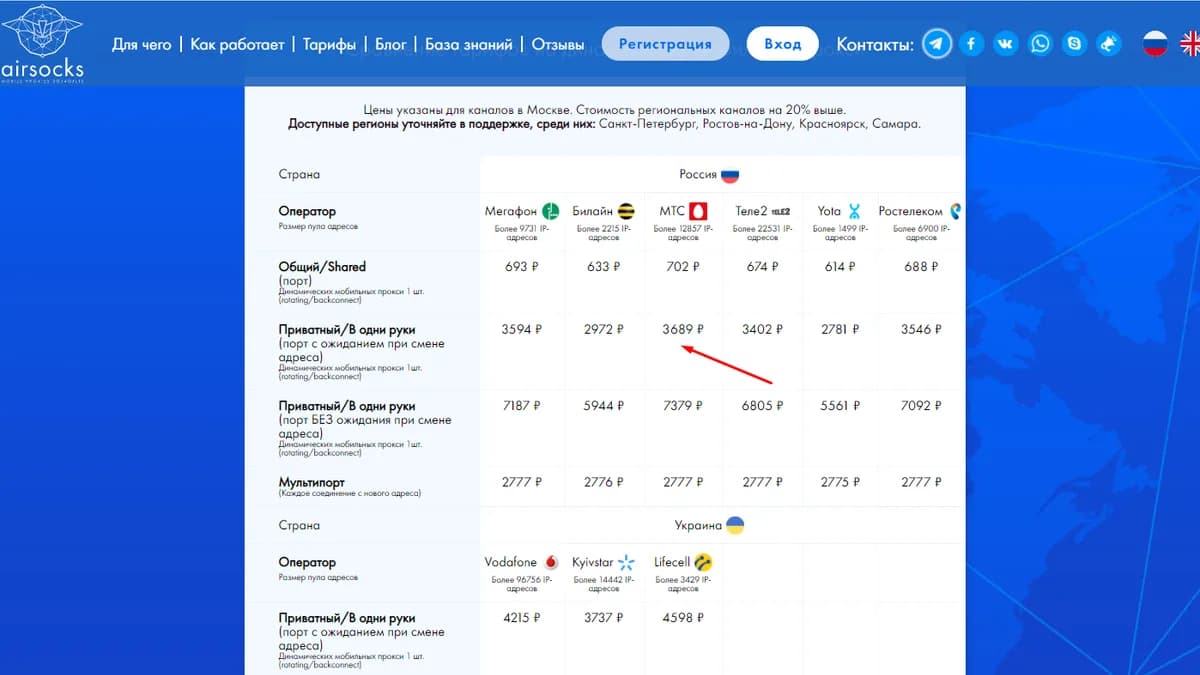Open the Skype contact icon
Screen dimensions: 1200x675
[x=1074, y=44]
